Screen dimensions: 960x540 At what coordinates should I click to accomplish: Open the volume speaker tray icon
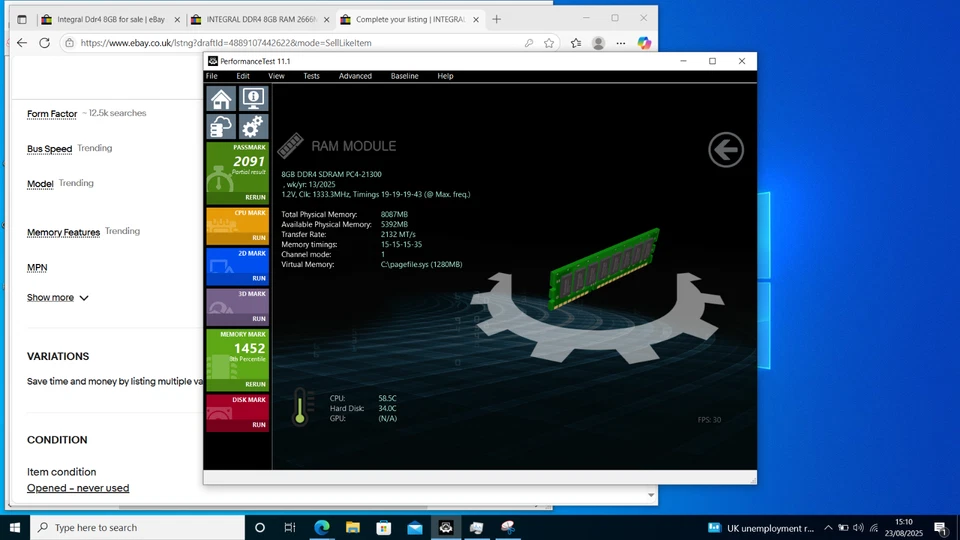click(x=858, y=528)
